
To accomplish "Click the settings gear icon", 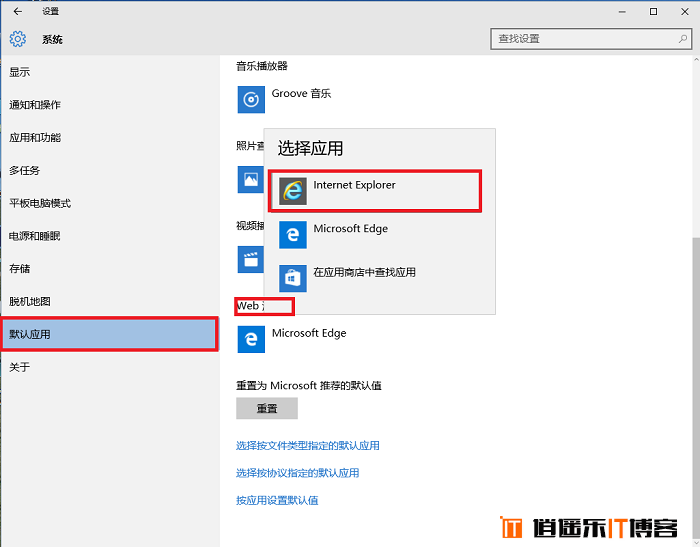I will (x=18, y=39).
